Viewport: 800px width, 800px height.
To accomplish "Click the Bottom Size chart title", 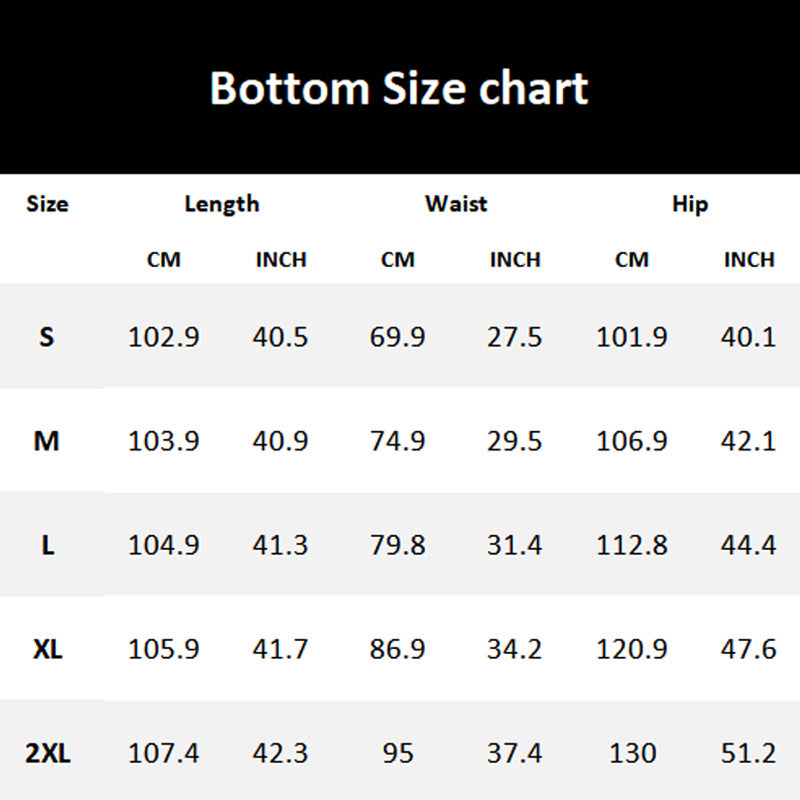I will 399,88.
